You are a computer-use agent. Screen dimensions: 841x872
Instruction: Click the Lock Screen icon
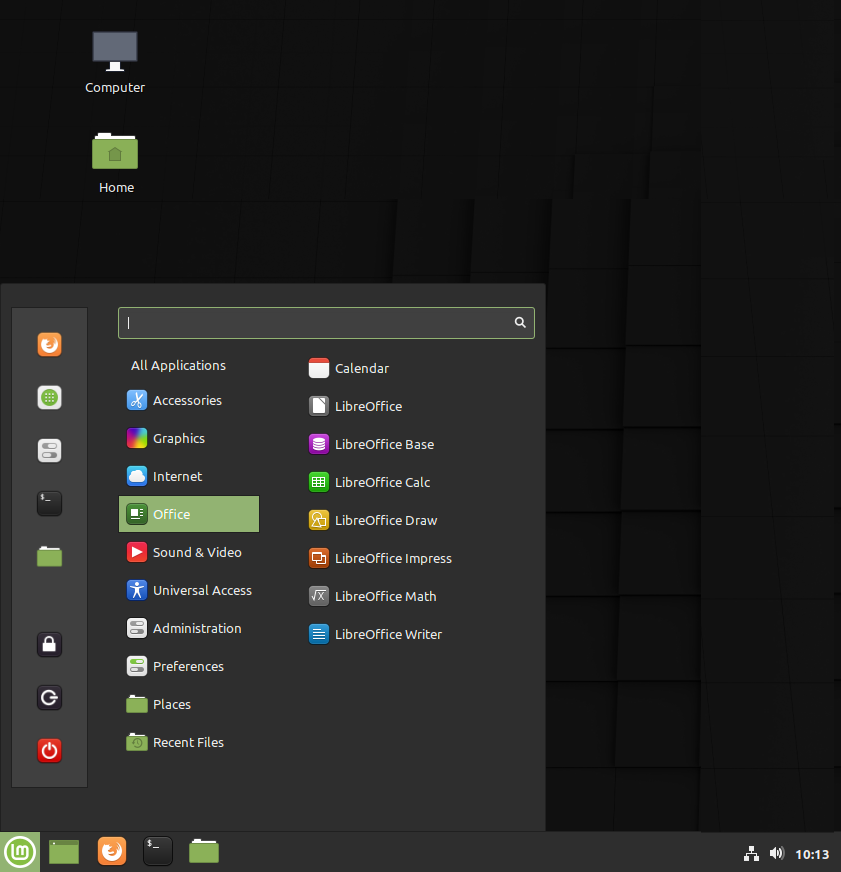tap(50, 645)
